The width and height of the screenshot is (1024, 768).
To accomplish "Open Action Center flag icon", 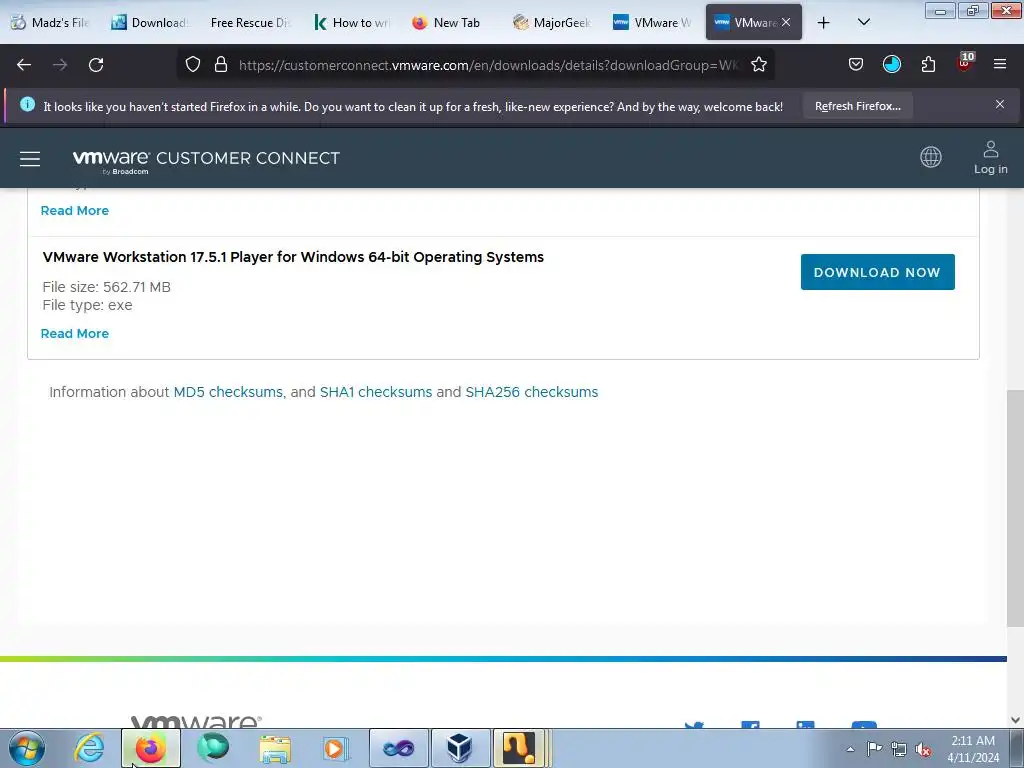I will [874, 749].
